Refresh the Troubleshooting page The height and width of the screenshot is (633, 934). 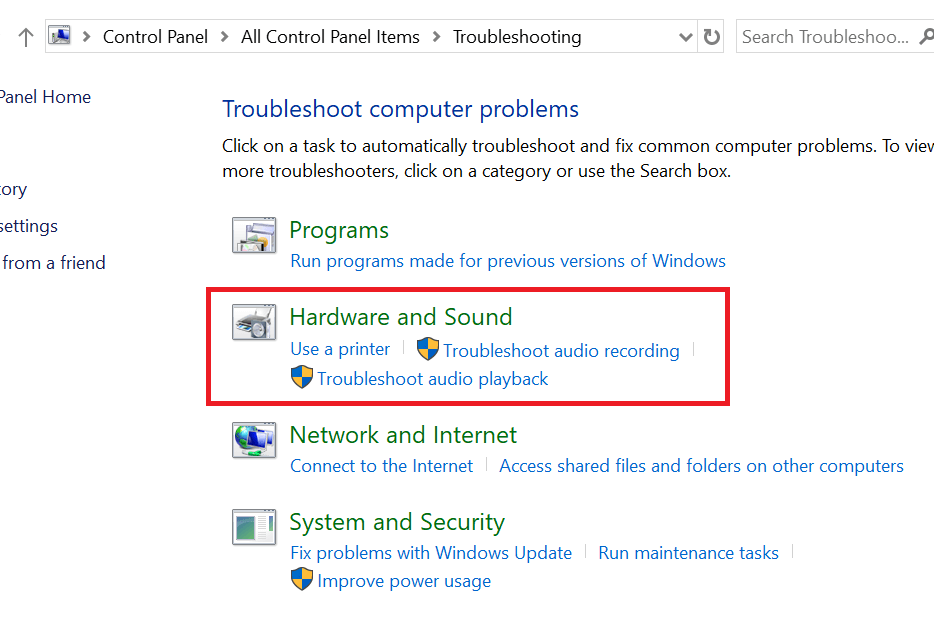tap(711, 37)
